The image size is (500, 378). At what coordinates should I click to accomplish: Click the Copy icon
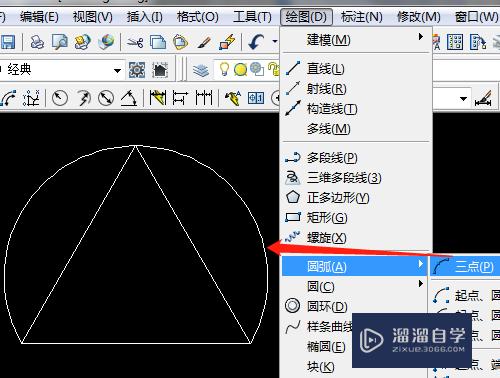tap(158, 42)
